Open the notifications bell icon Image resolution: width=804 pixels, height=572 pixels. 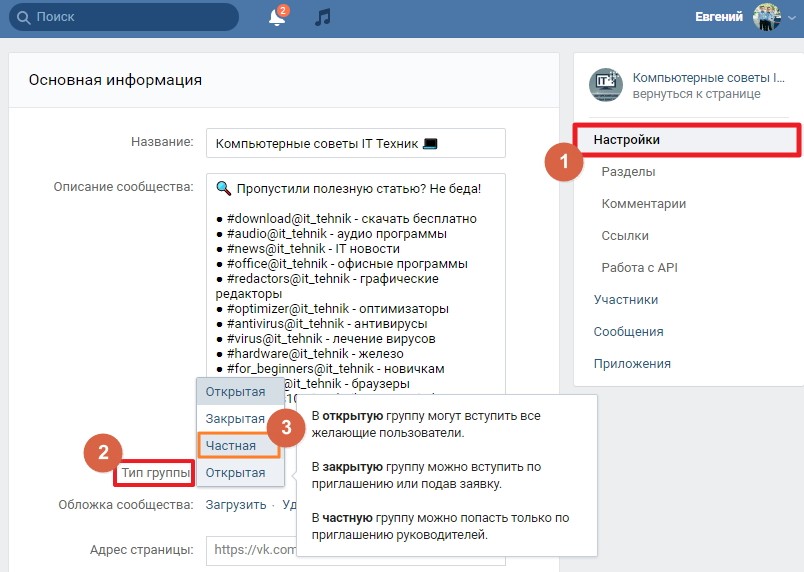coord(277,17)
